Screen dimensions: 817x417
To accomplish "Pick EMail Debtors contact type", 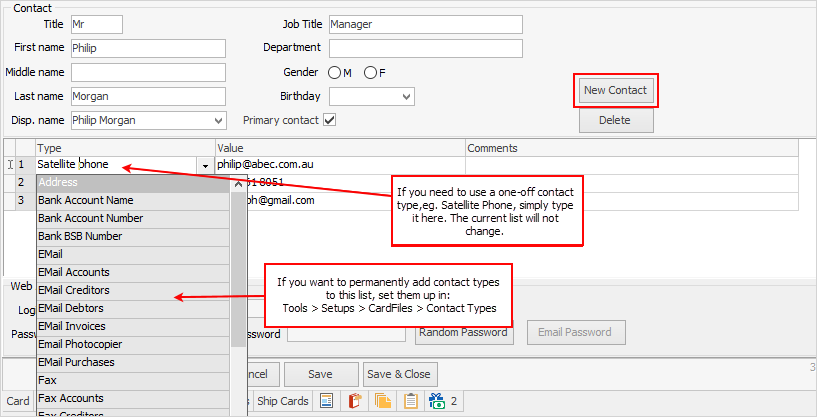I will tap(133, 308).
